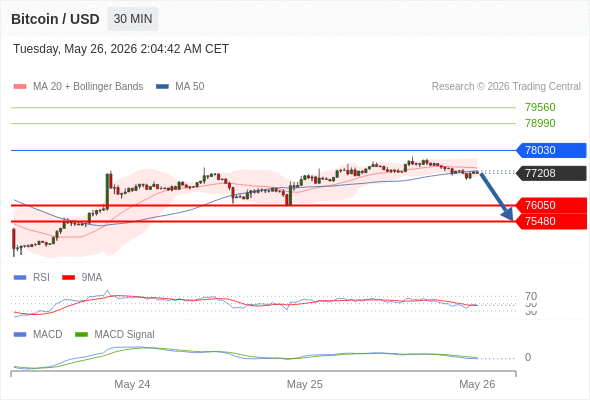Click the blue RSI legend swatch
Viewport: 590px width, 400px height.
pos(20,278)
